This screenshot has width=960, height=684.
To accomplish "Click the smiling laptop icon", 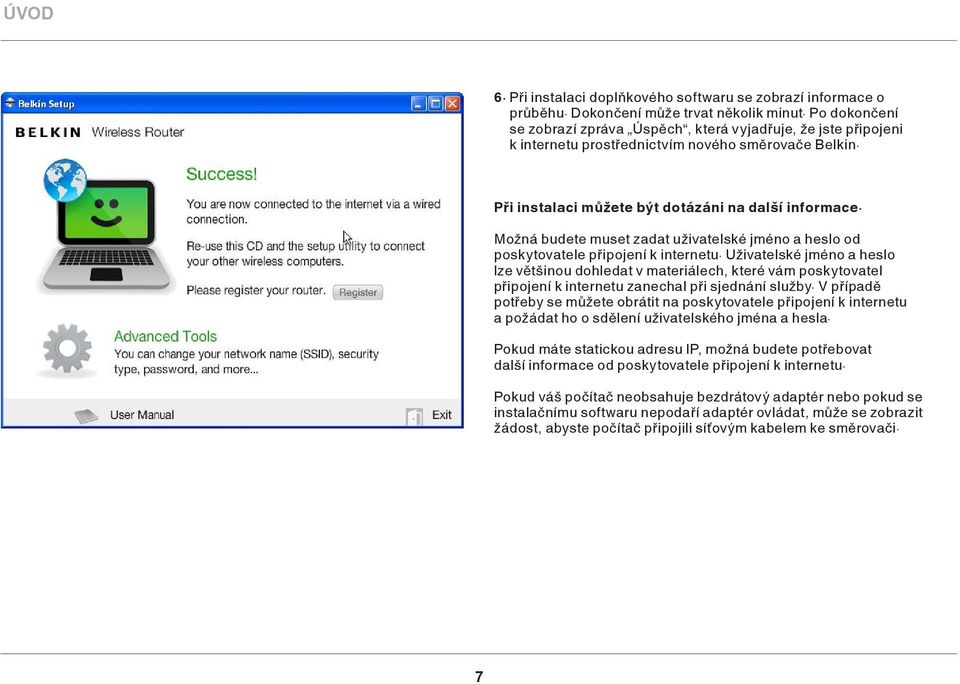I will (x=105, y=236).
